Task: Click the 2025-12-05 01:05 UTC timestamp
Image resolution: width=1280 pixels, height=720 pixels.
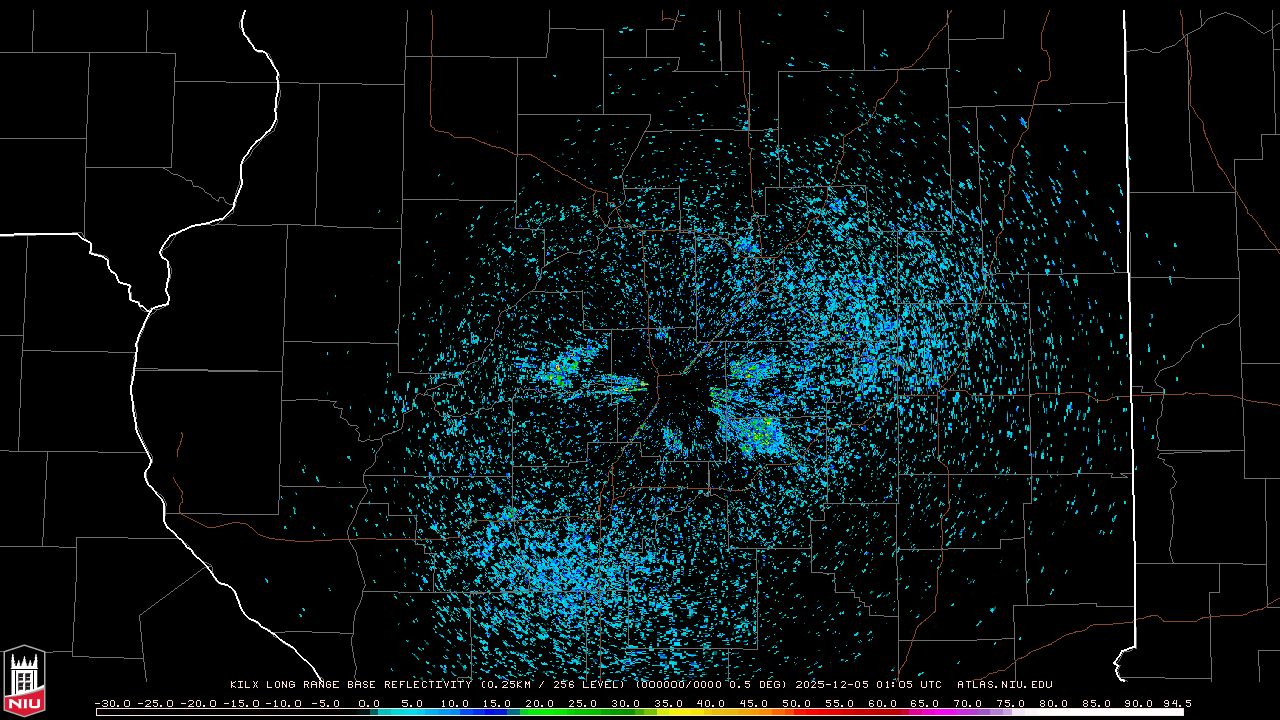Action: [x=869, y=685]
